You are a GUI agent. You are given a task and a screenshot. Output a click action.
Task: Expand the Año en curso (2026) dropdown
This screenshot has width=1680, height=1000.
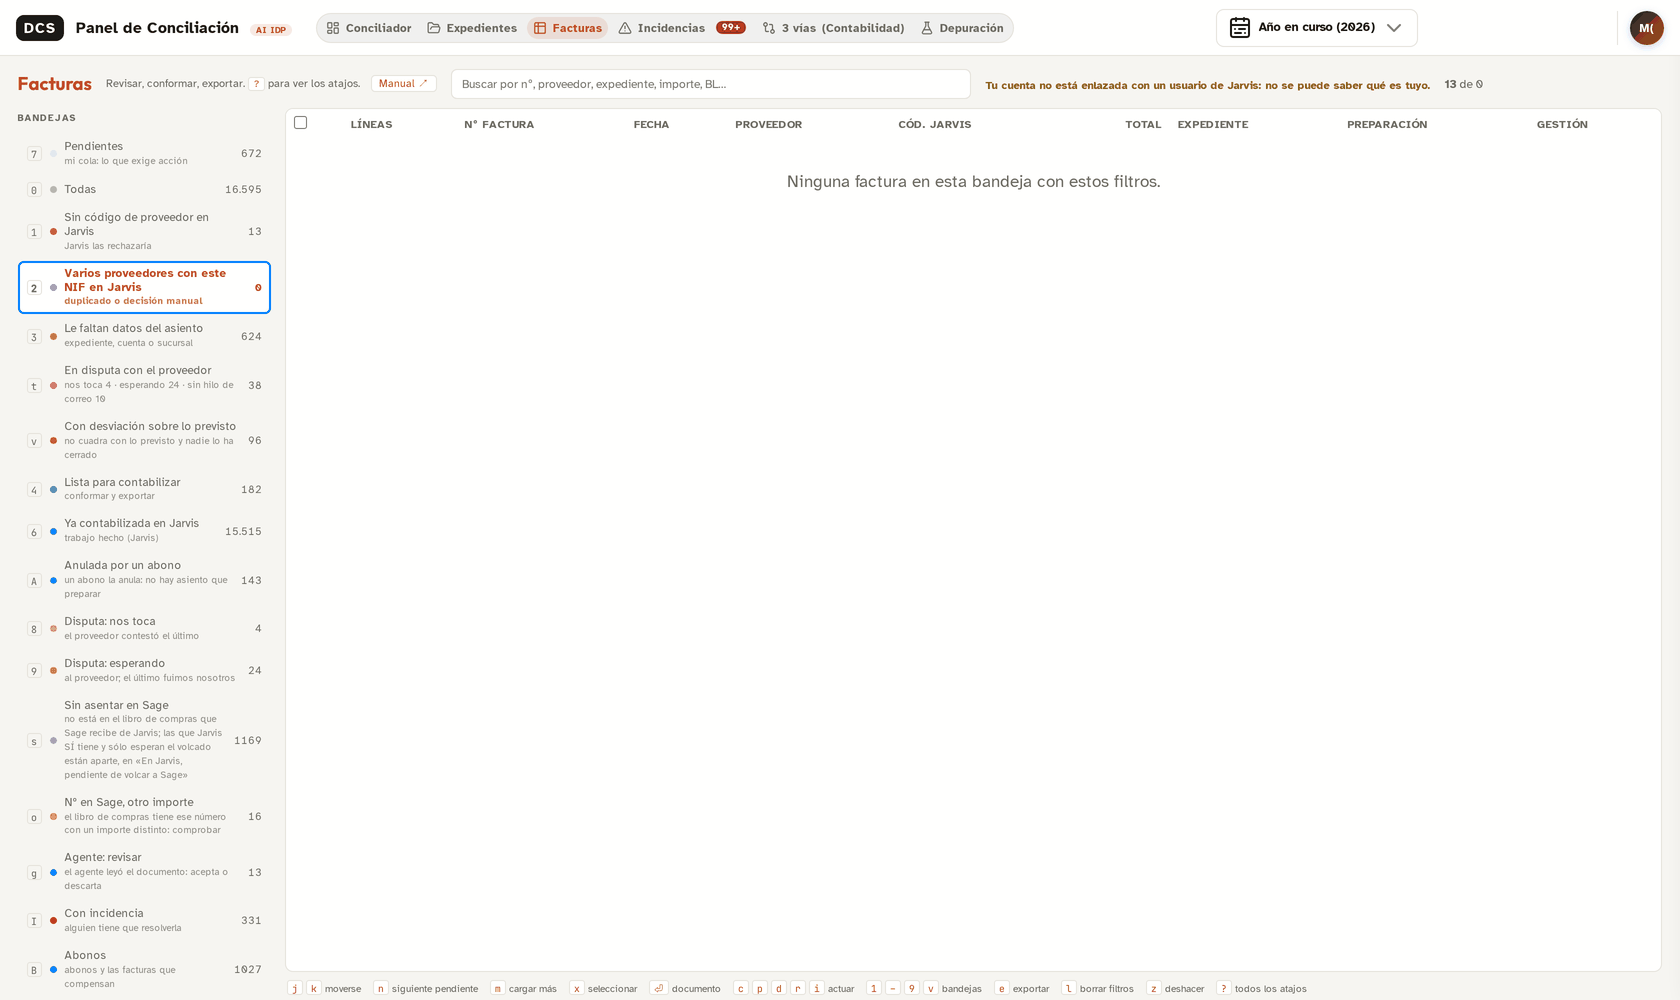1316,28
